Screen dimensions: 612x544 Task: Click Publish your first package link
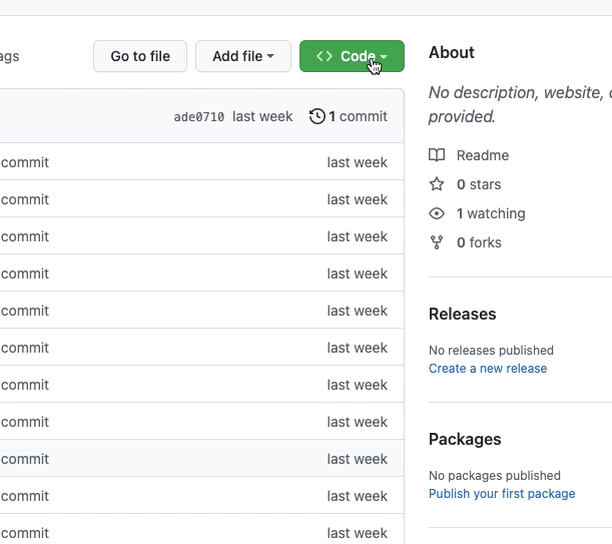(x=502, y=493)
